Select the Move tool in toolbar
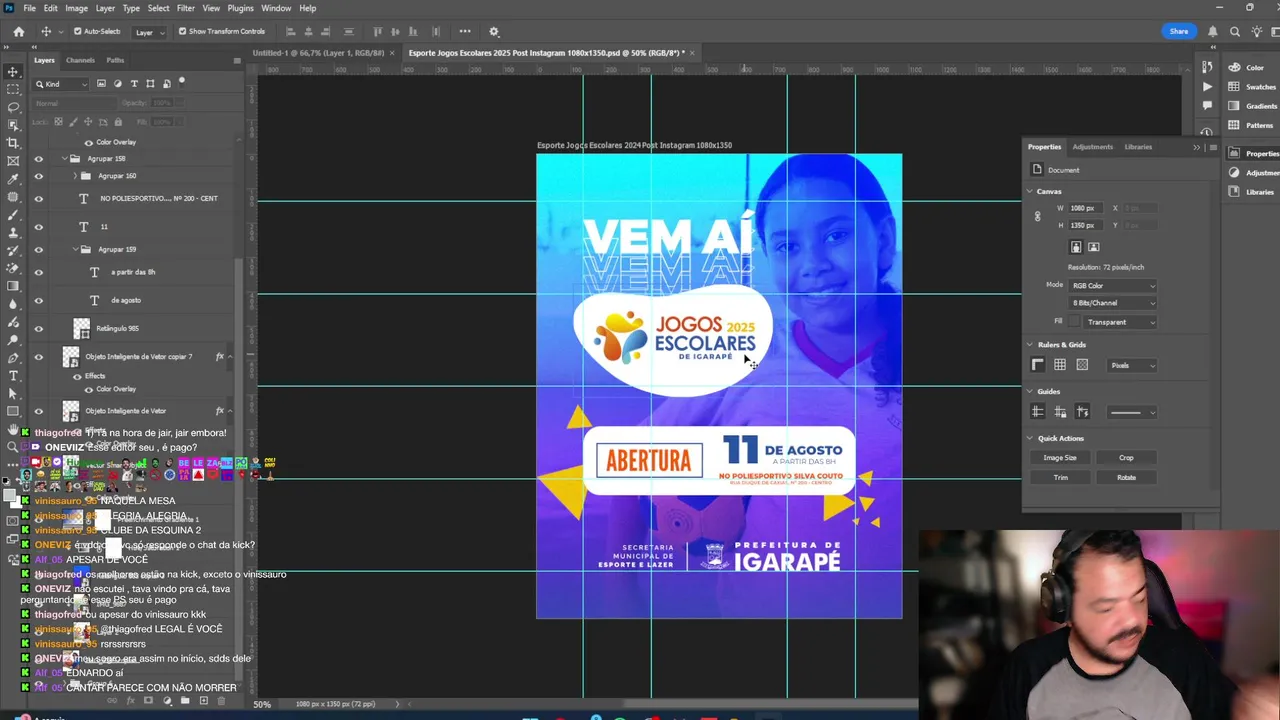The height and width of the screenshot is (720, 1280). coord(13,71)
